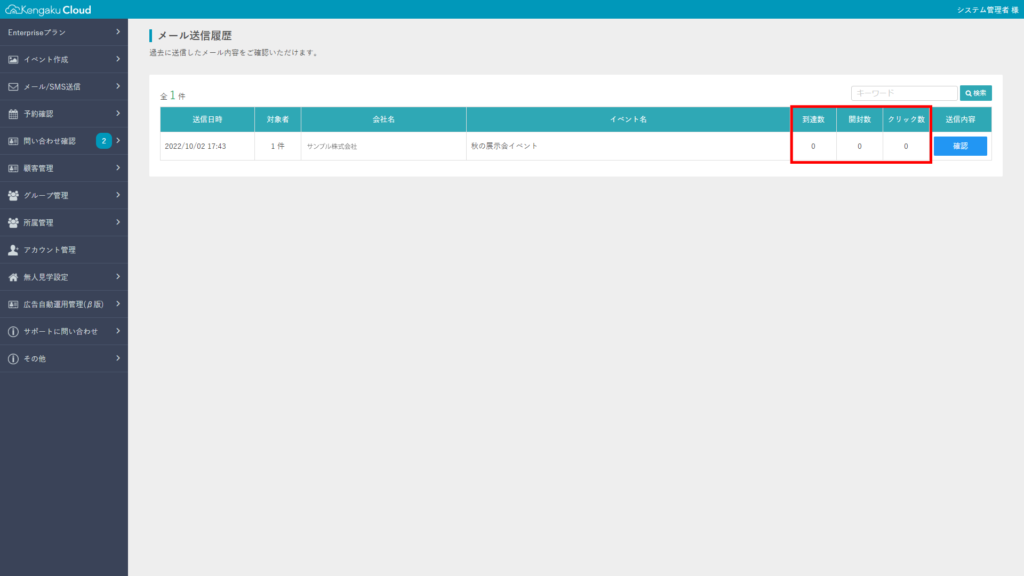Click the 開封数 column header

(859, 120)
